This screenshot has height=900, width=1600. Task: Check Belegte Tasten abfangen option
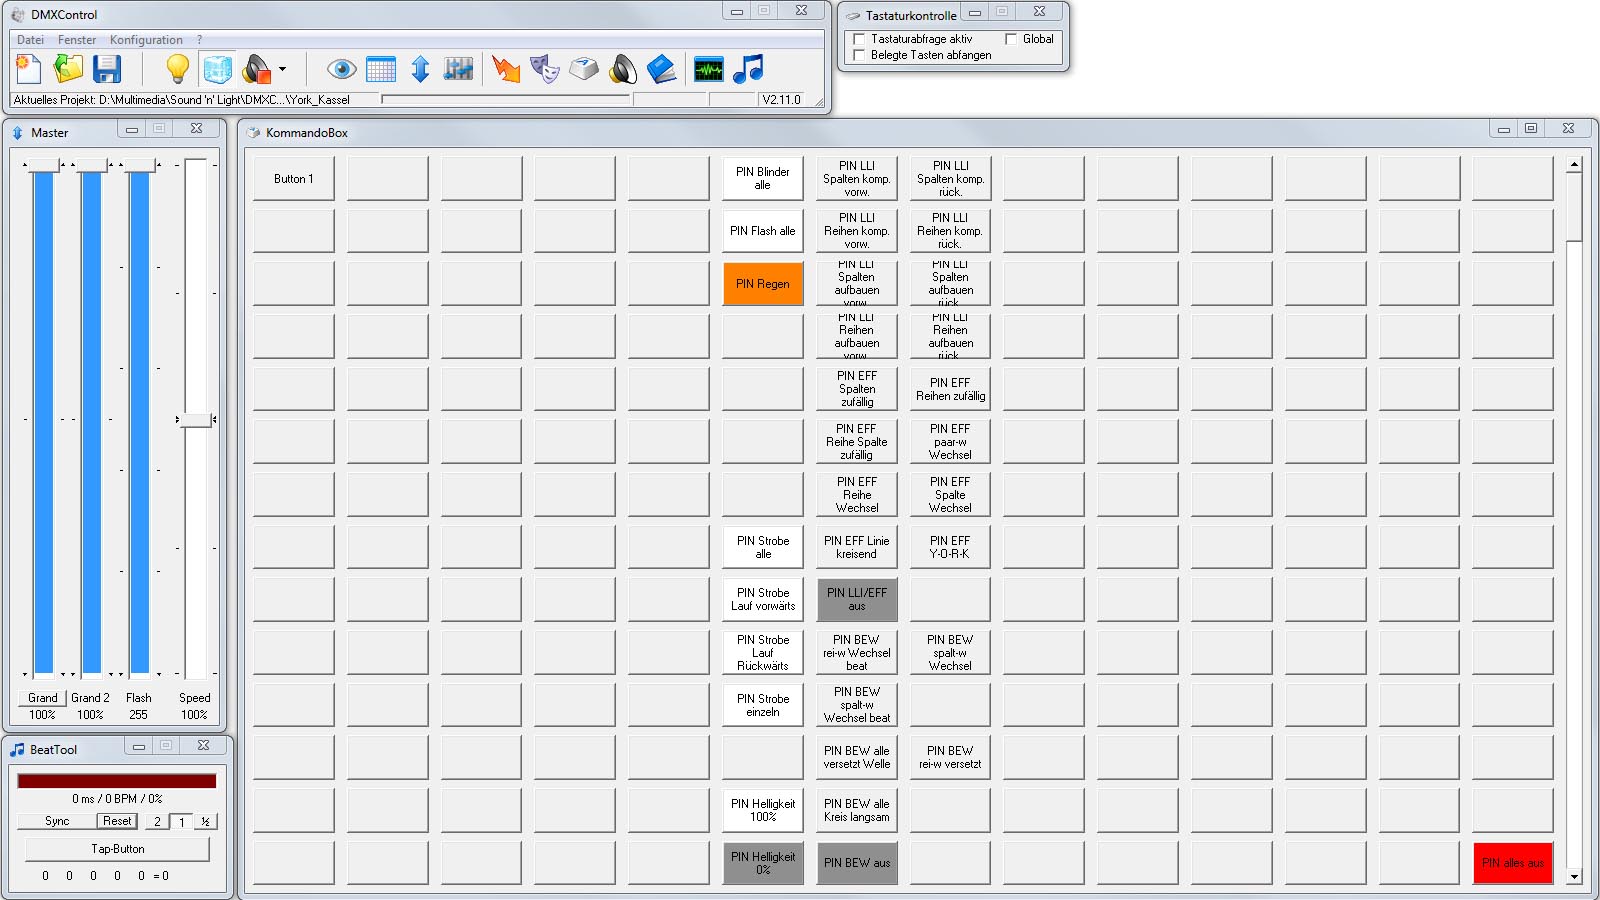pyautogui.click(x=859, y=55)
